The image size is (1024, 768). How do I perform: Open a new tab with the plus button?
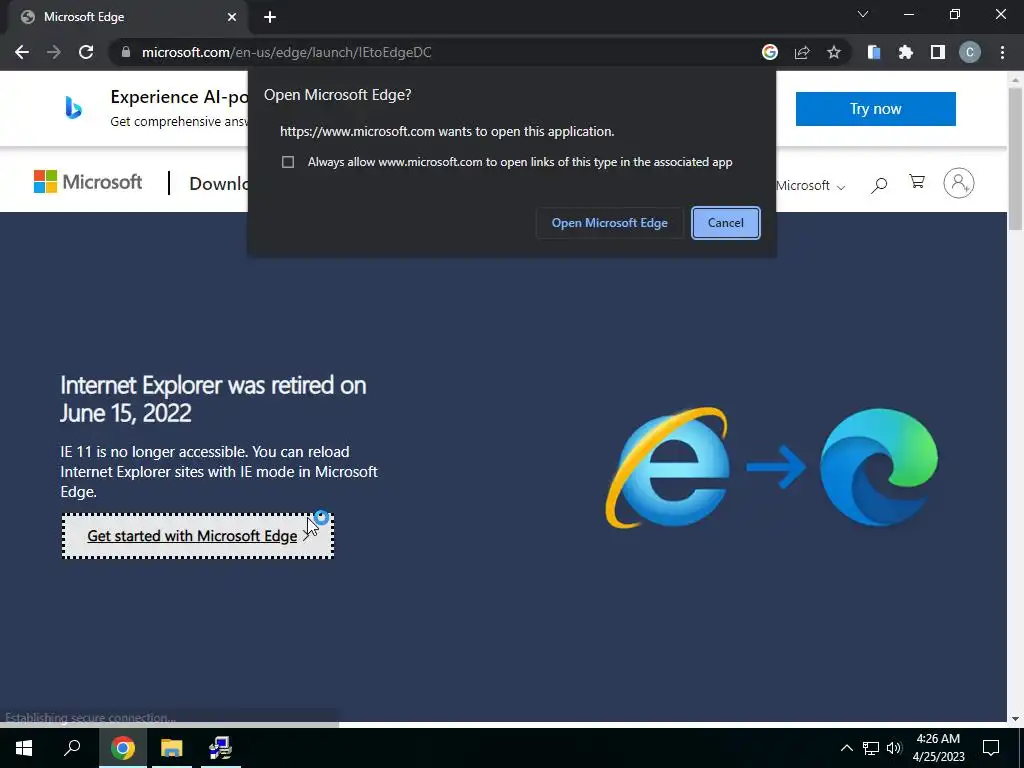tap(270, 17)
